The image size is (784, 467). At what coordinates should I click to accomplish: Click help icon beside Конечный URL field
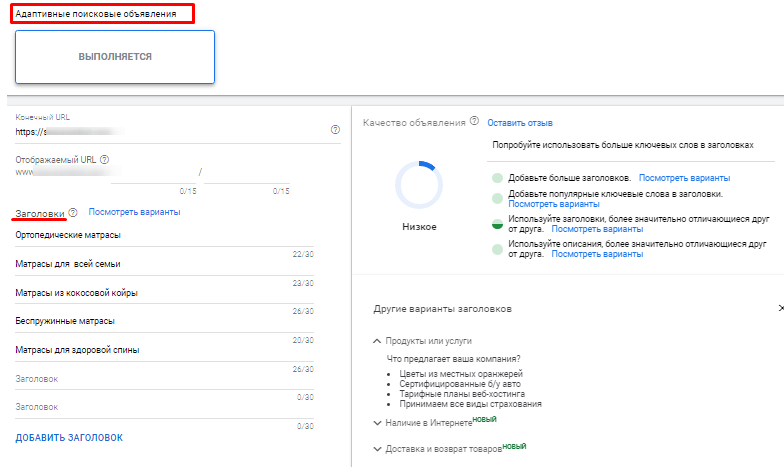click(x=335, y=130)
